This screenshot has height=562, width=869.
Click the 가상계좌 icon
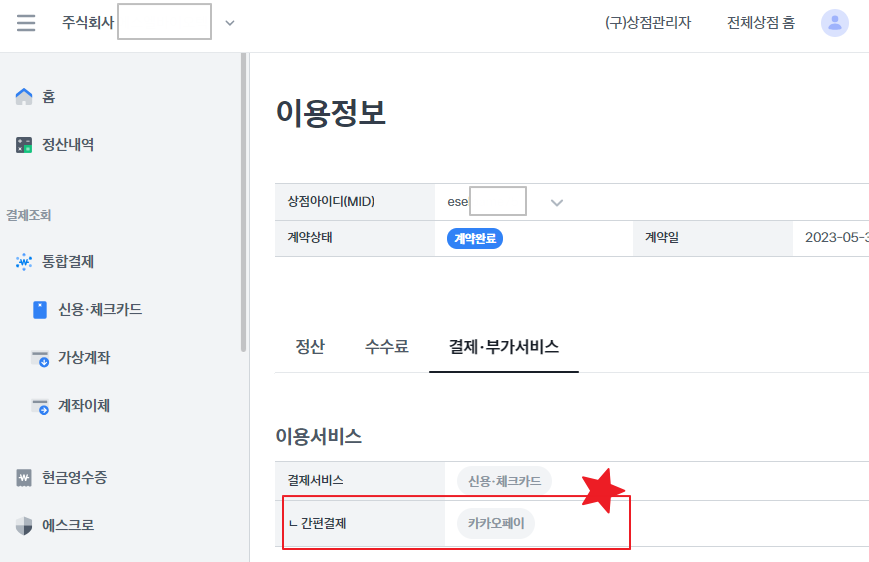click(40, 358)
